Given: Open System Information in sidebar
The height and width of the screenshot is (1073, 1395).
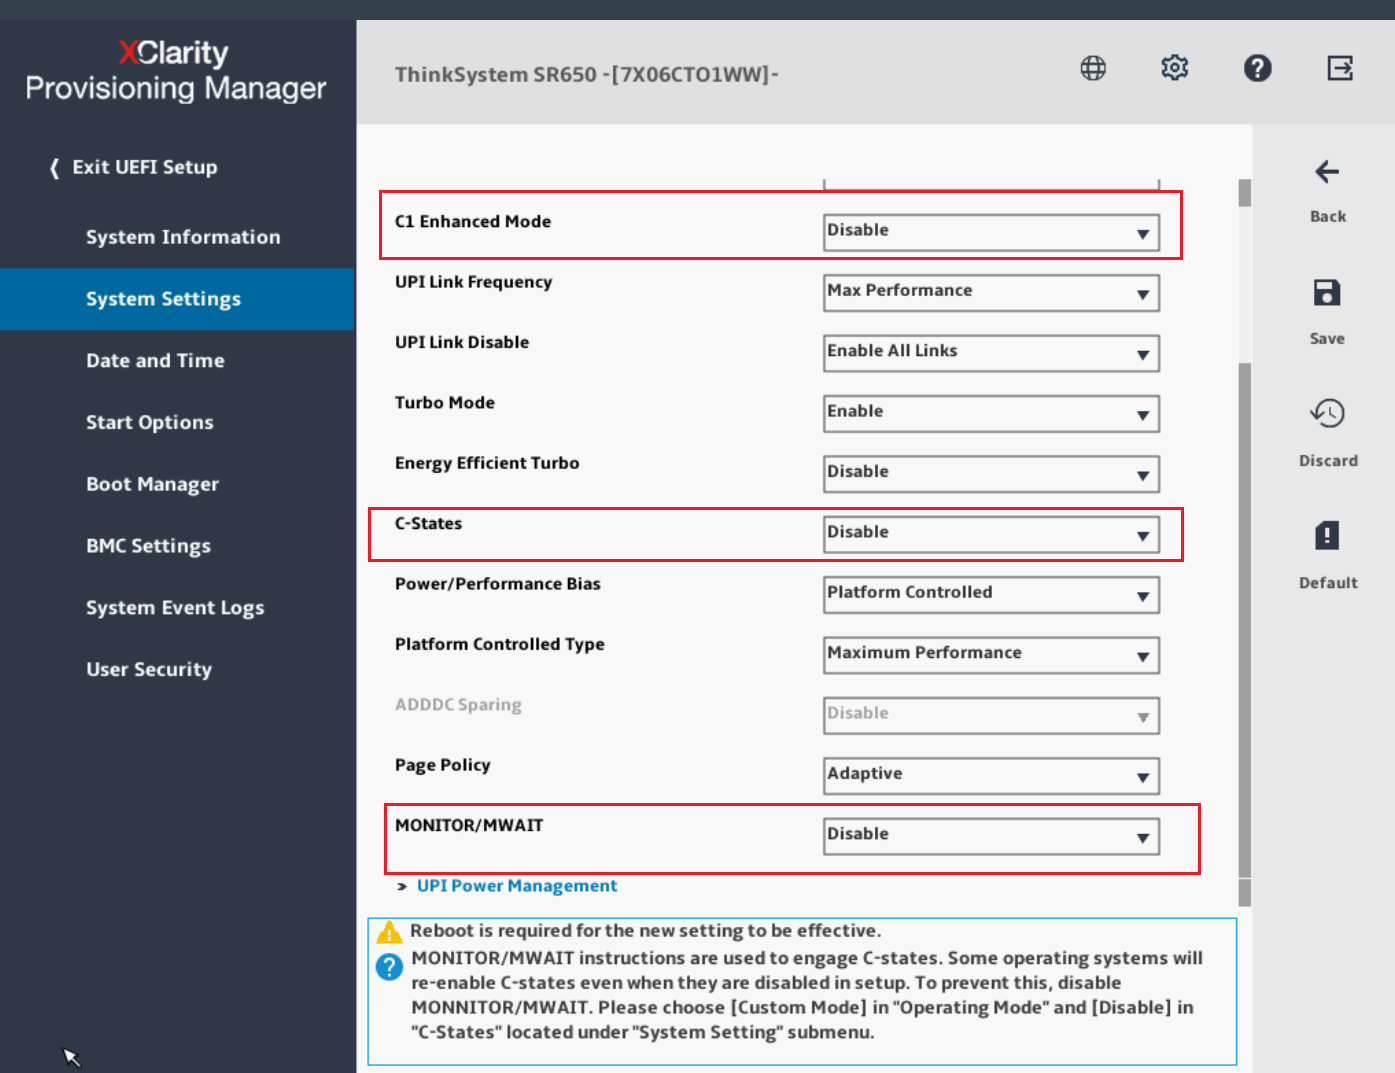Looking at the screenshot, I should click(x=183, y=237).
